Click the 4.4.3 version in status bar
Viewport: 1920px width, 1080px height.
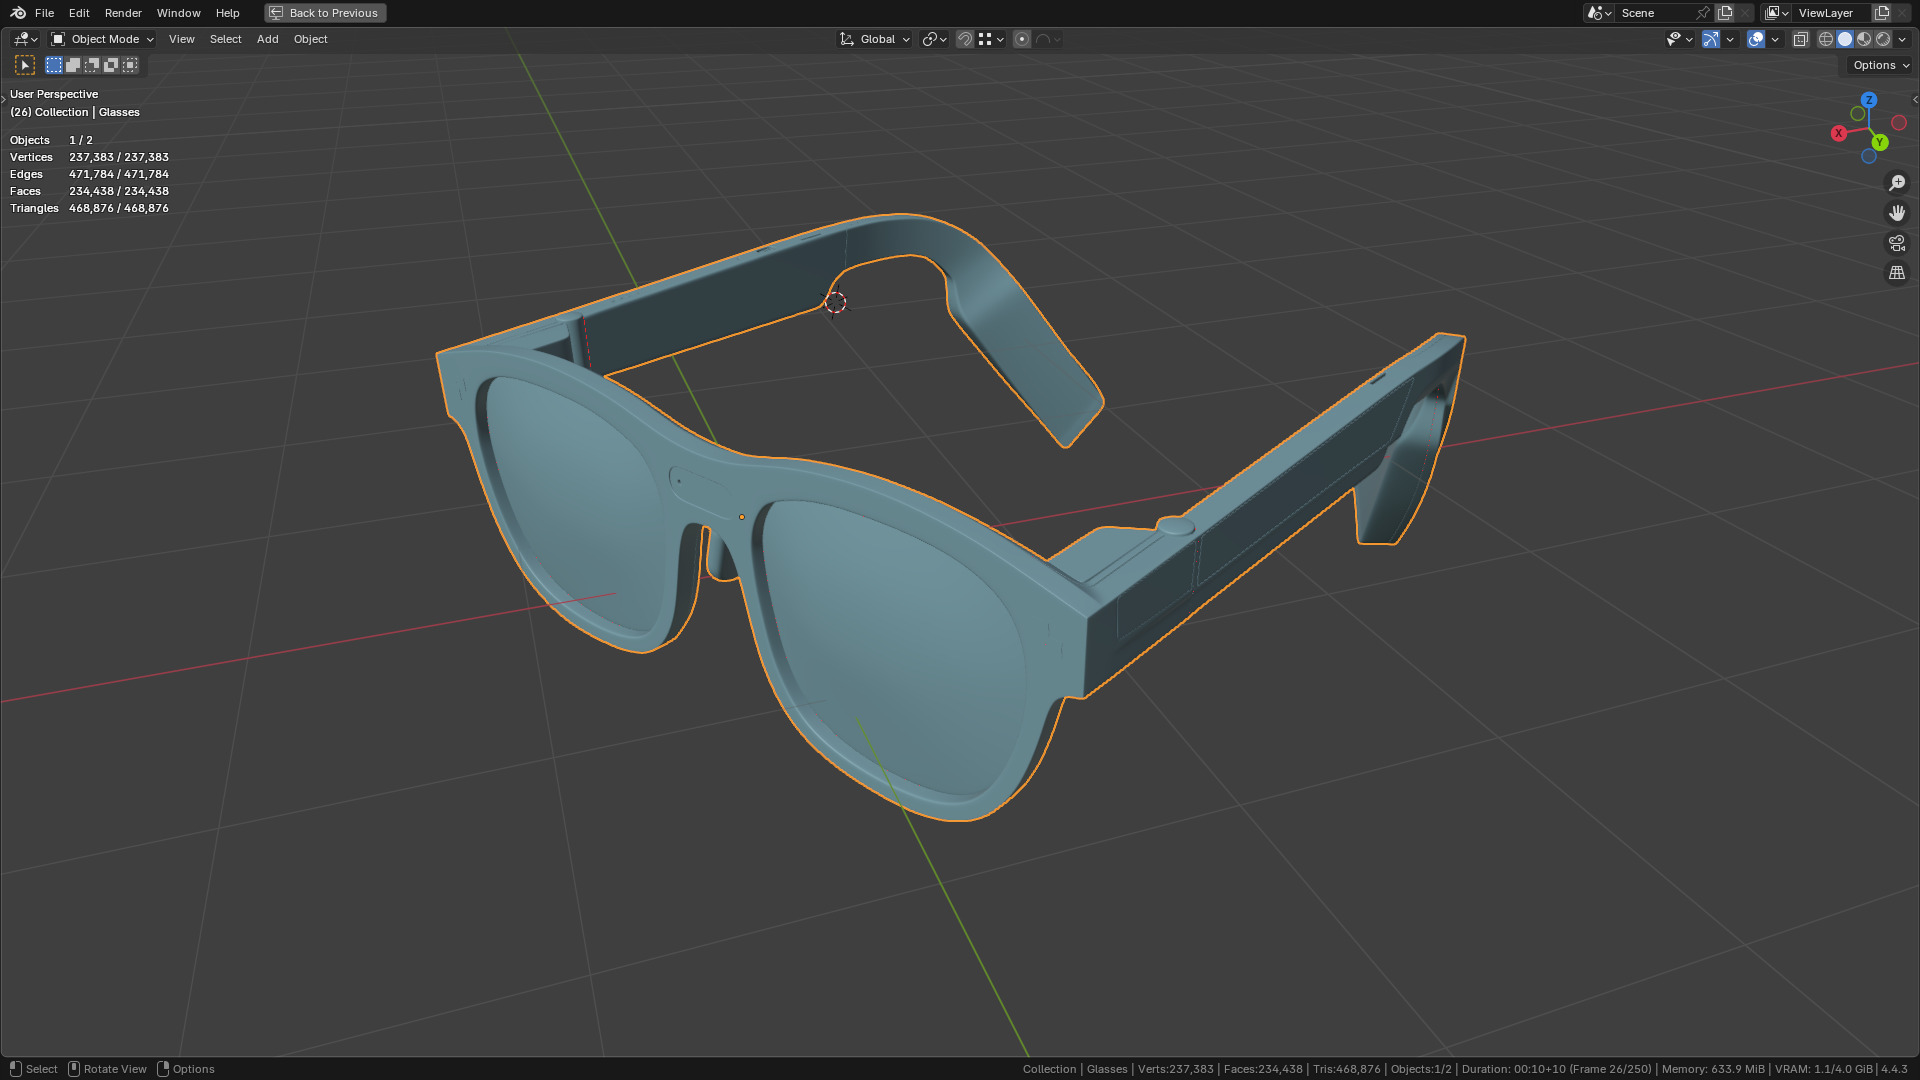point(1894,1069)
